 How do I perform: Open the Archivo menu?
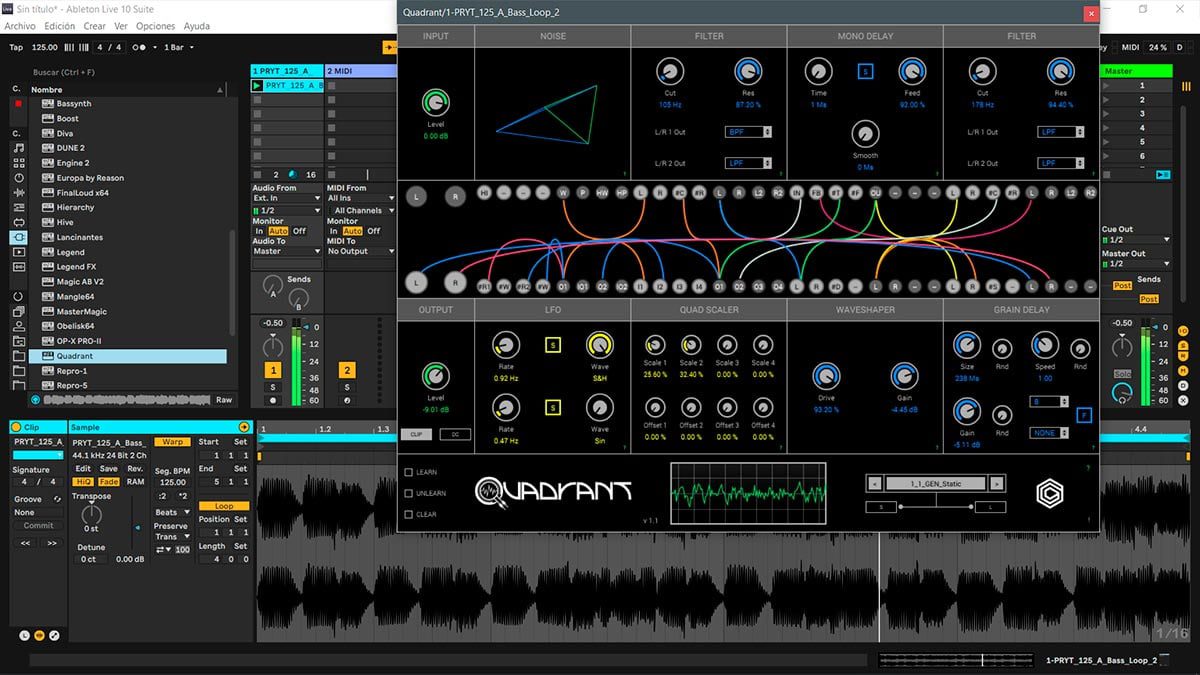20,26
